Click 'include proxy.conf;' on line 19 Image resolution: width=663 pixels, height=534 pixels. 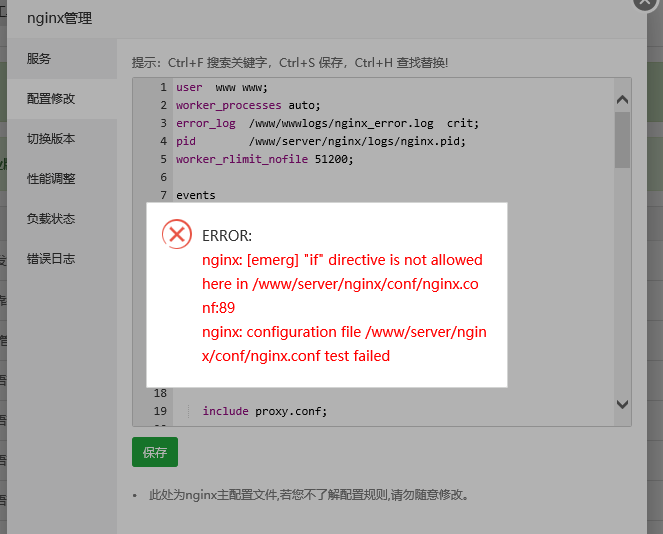(x=265, y=411)
